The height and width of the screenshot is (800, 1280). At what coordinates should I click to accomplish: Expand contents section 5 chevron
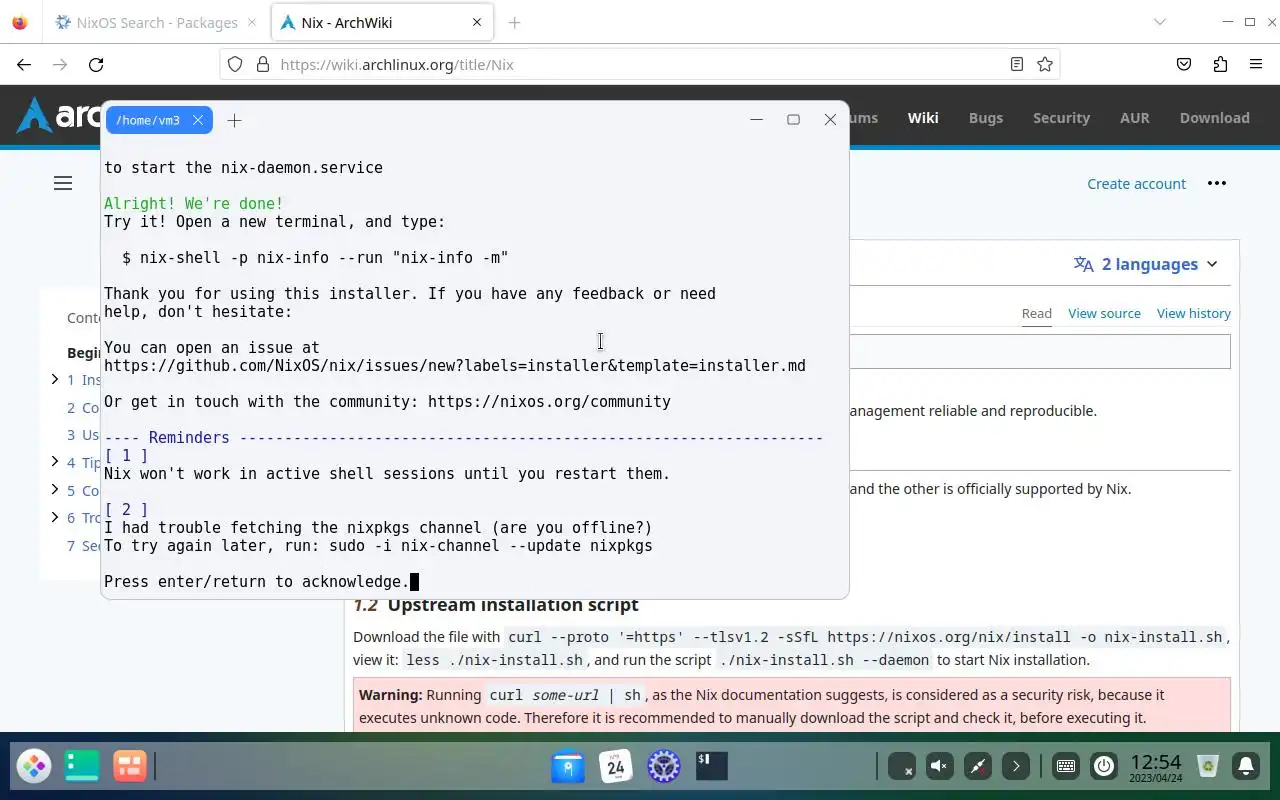55,489
